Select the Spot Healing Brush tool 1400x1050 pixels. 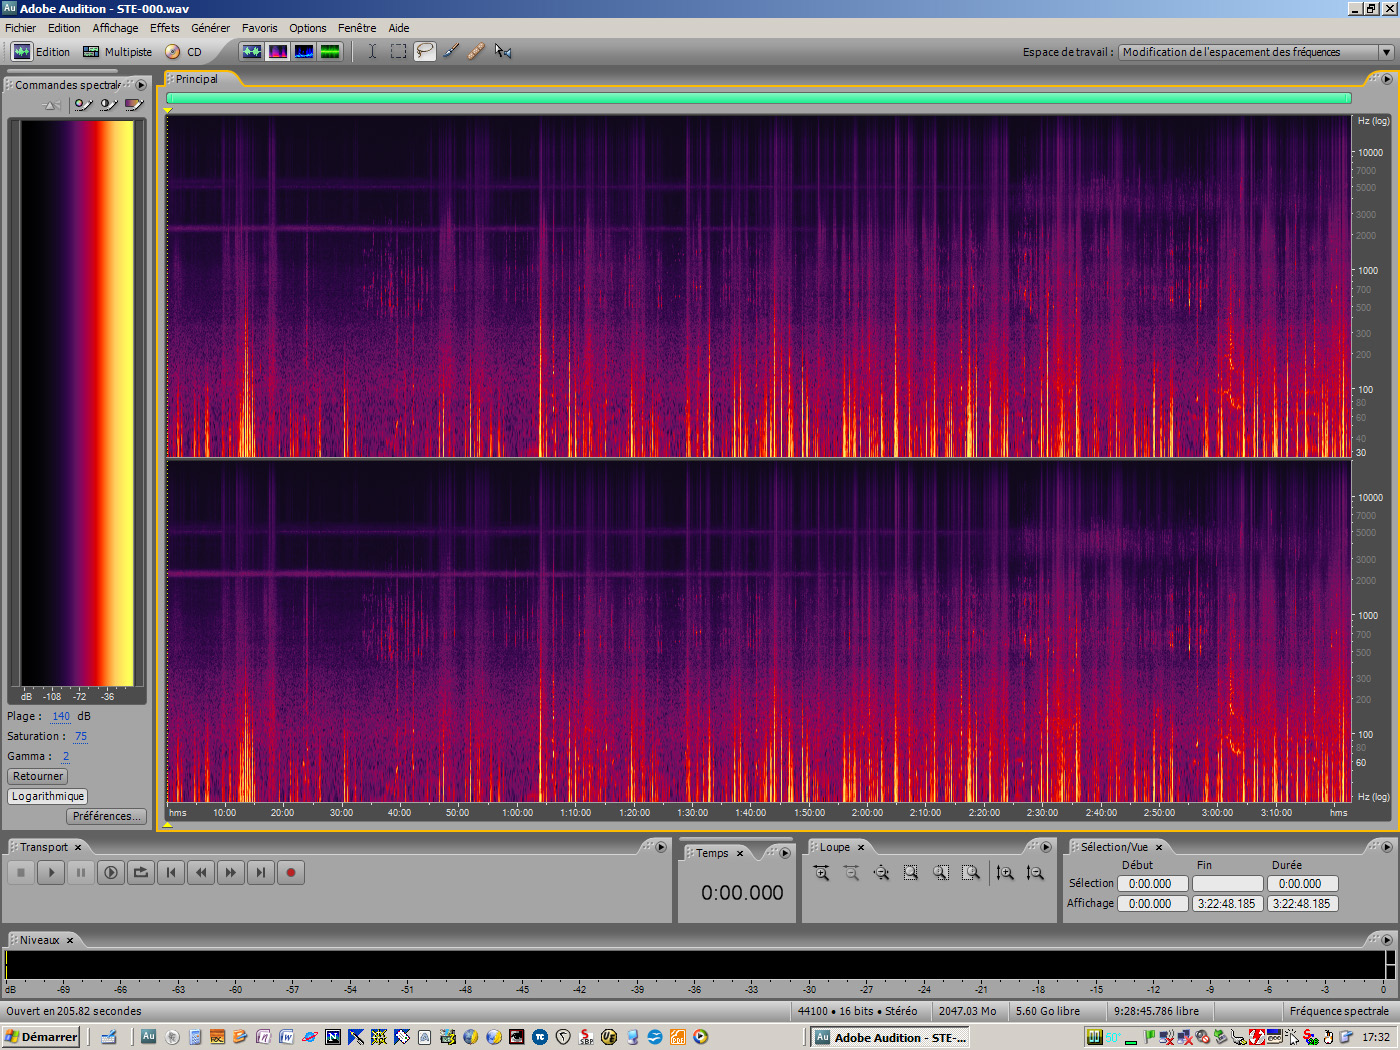476,51
